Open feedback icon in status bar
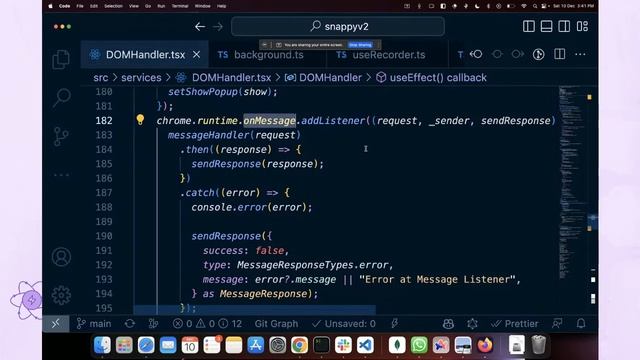640x360 pixels. point(557,324)
